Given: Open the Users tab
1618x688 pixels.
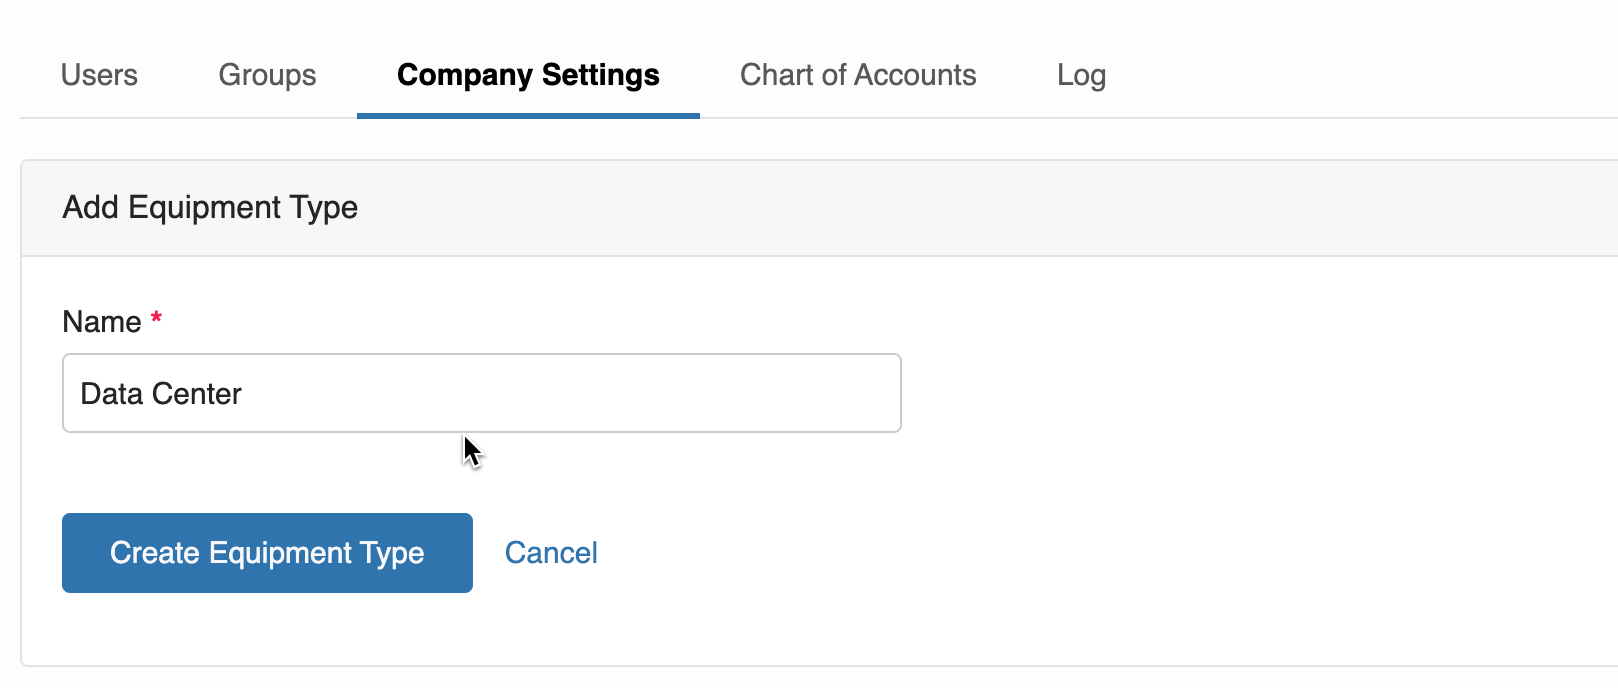Looking at the screenshot, I should tap(99, 75).
